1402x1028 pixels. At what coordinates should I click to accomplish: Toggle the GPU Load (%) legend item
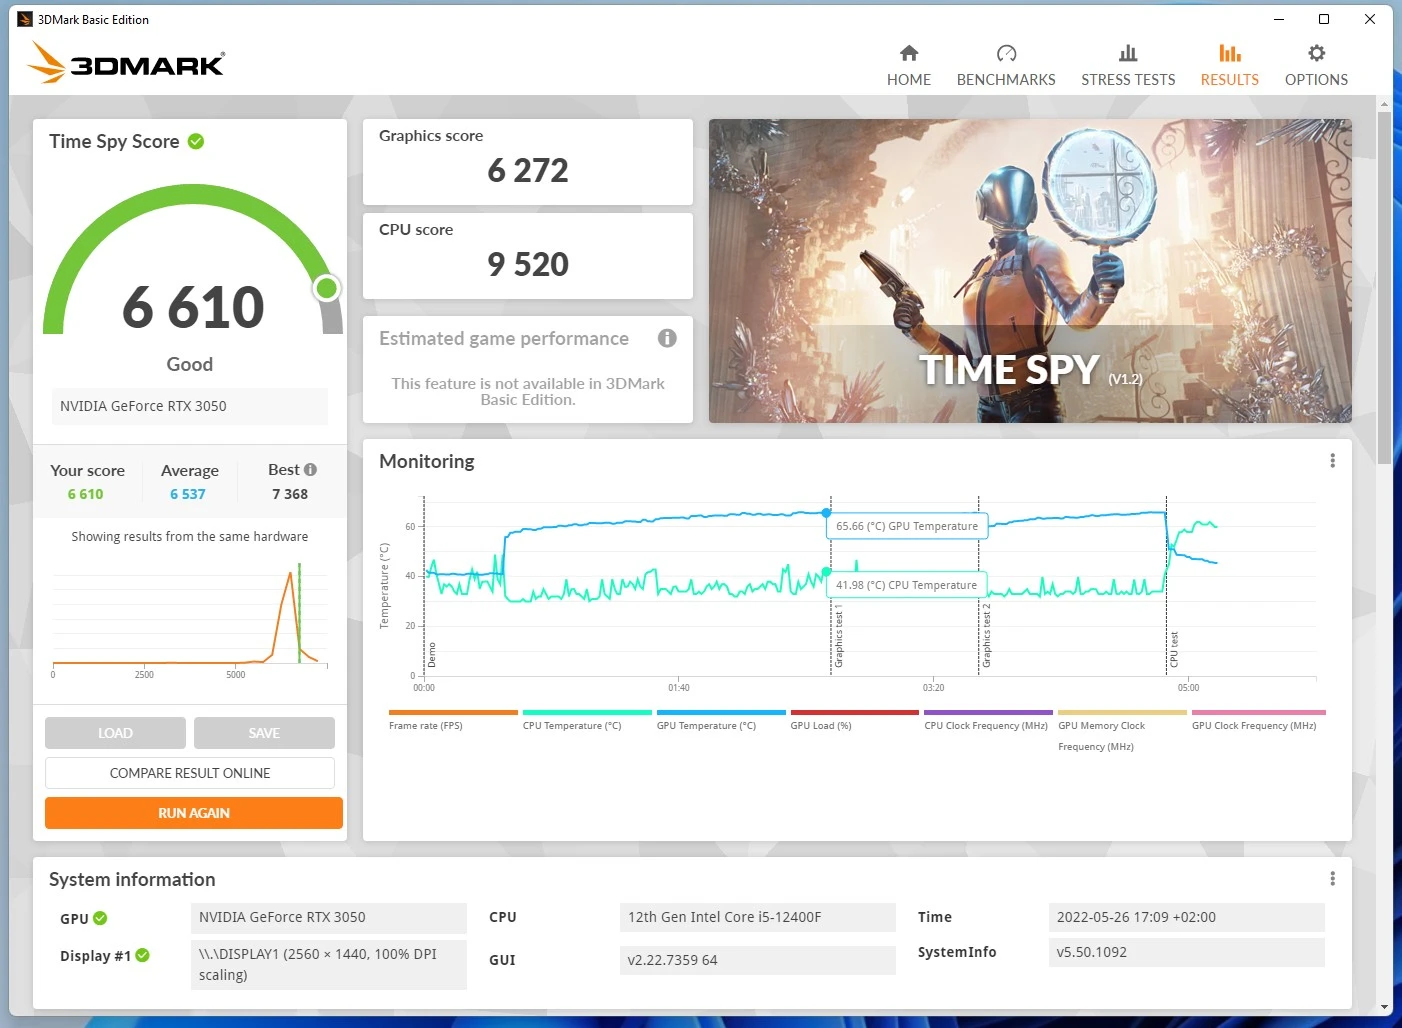click(x=821, y=726)
